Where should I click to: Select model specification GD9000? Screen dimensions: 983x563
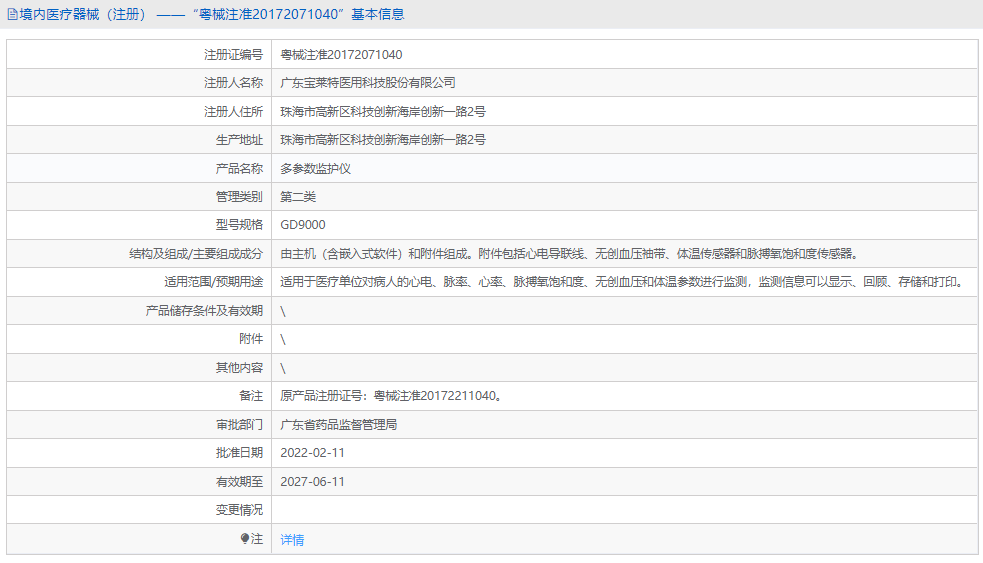coord(303,224)
